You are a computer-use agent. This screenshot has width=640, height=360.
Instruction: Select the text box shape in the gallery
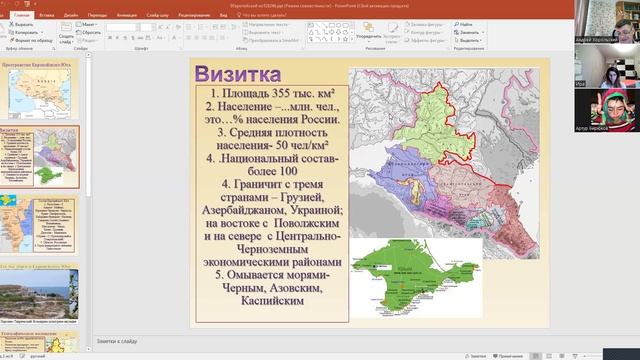(x=311, y=25)
